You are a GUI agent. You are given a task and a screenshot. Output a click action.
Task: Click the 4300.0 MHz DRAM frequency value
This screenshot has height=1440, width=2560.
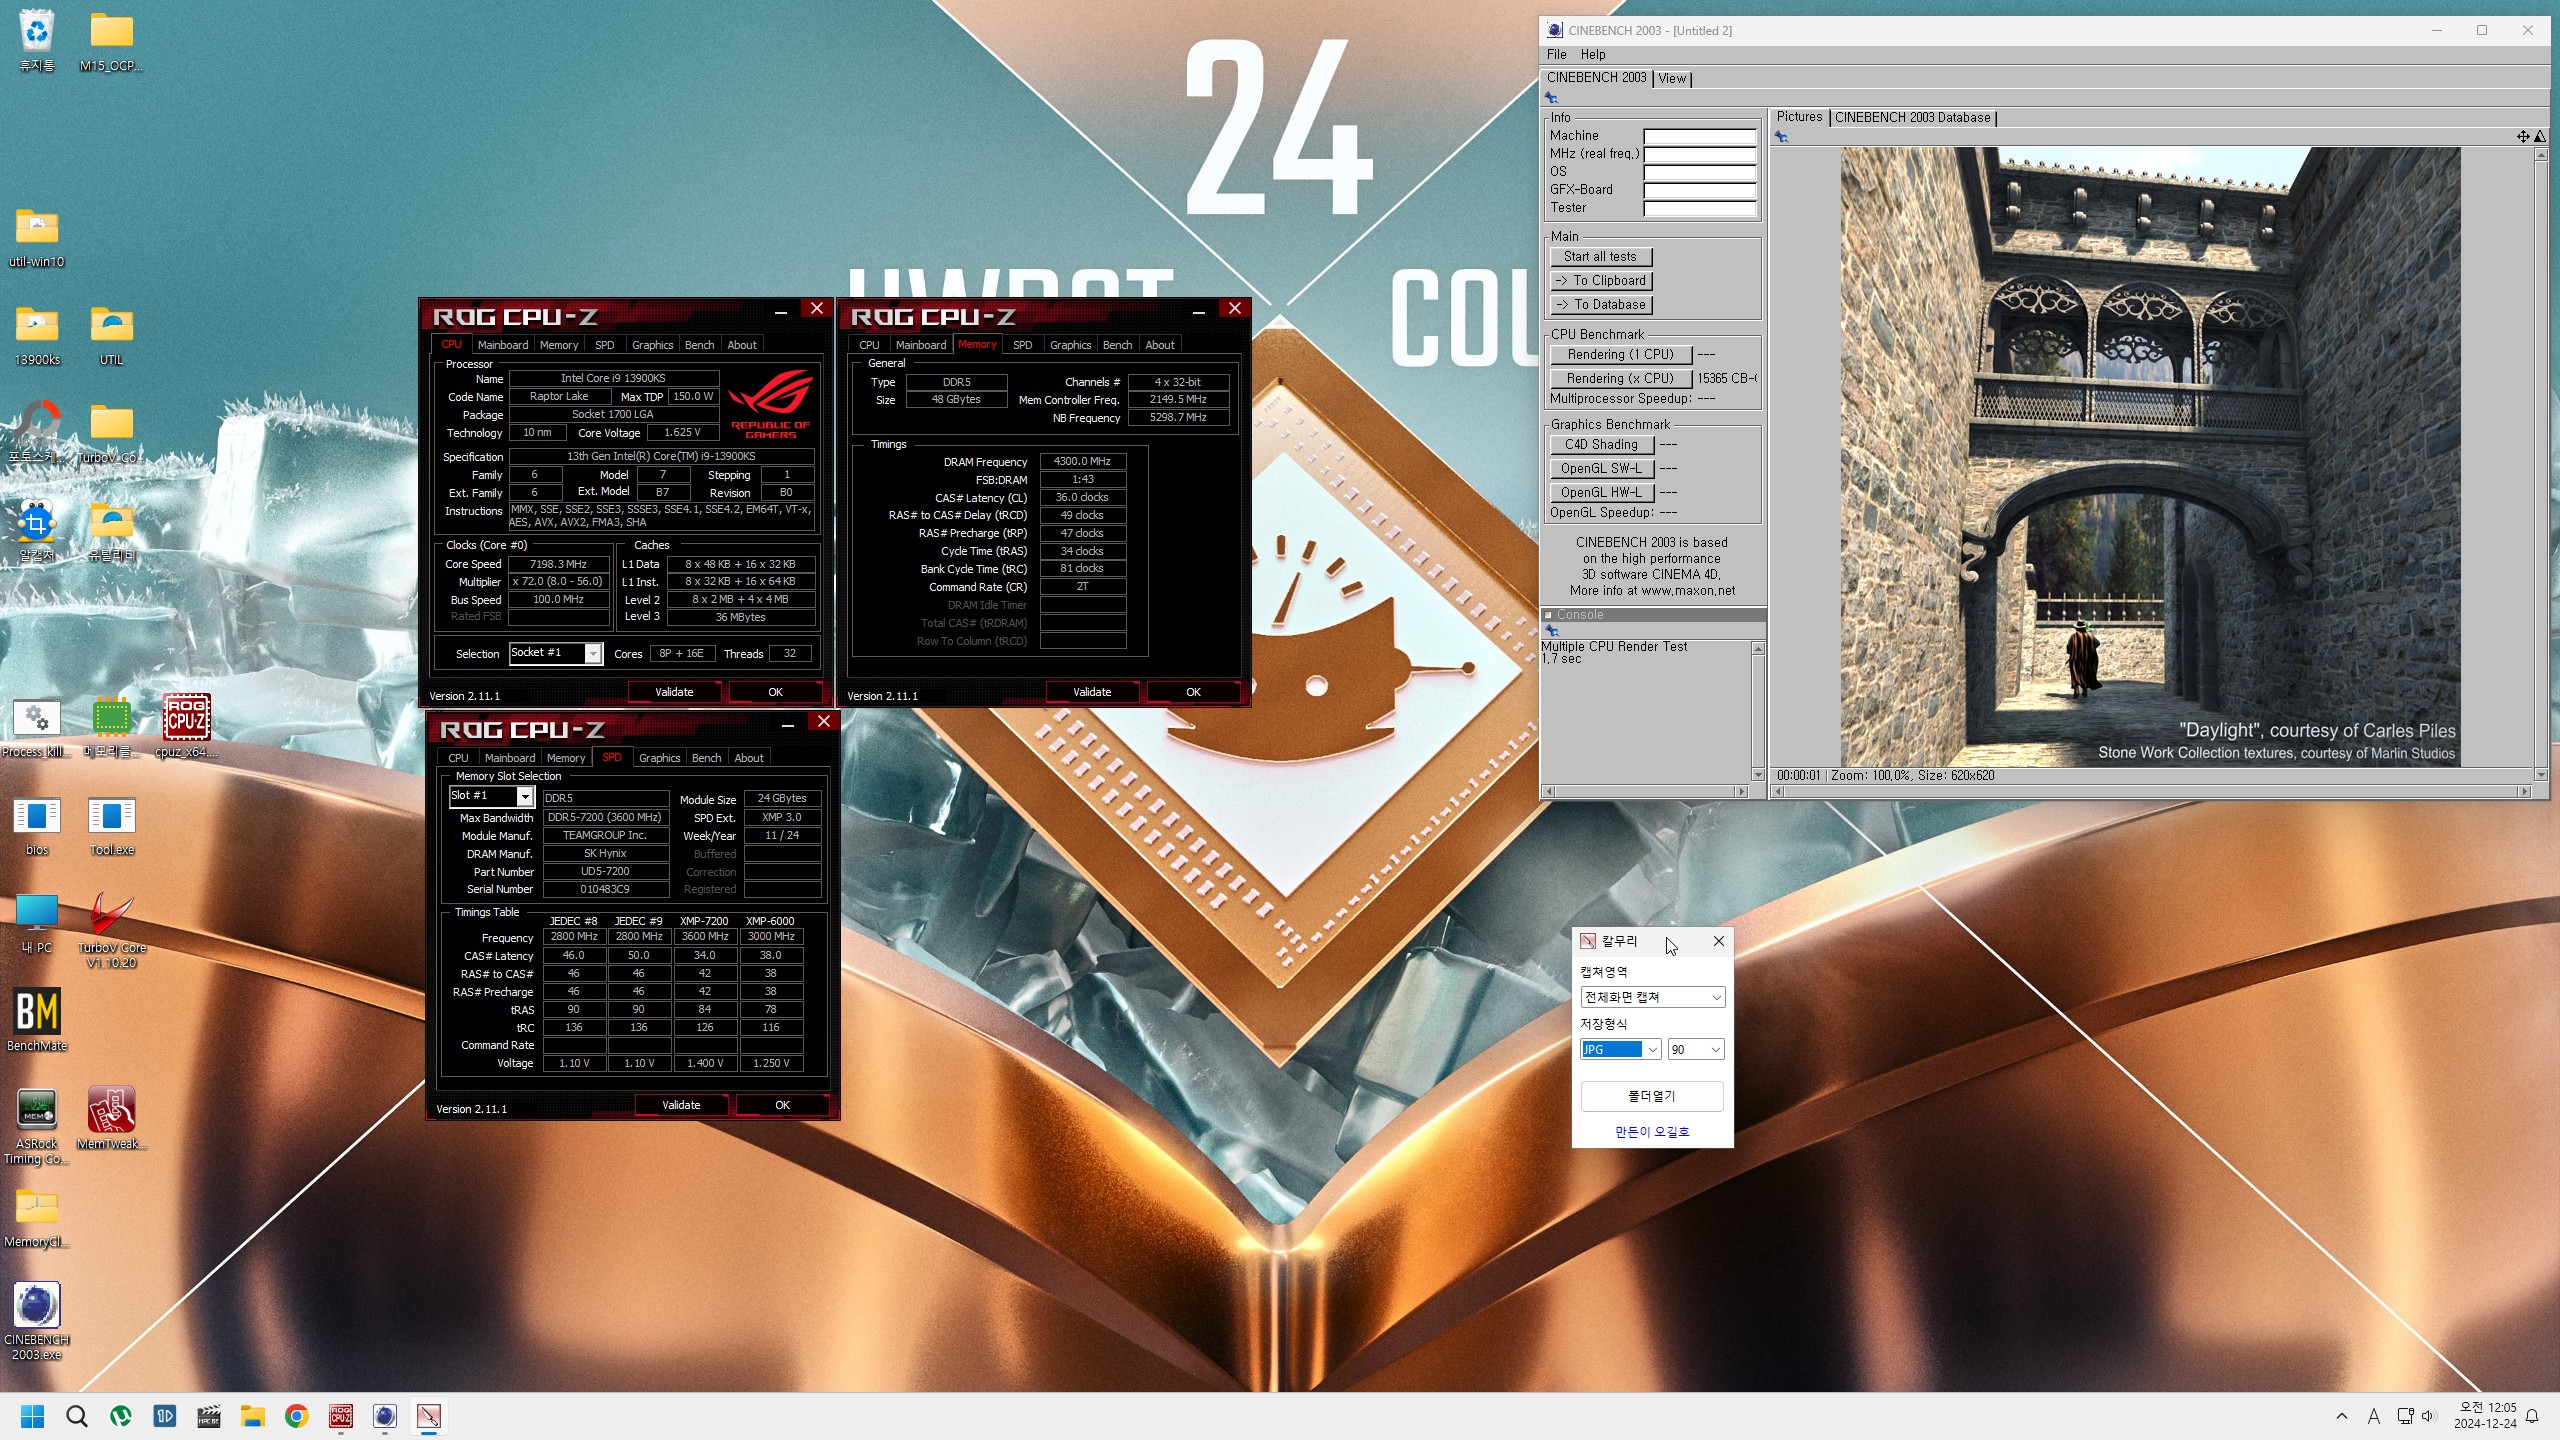pyautogui.click(x=1082, y=462)
